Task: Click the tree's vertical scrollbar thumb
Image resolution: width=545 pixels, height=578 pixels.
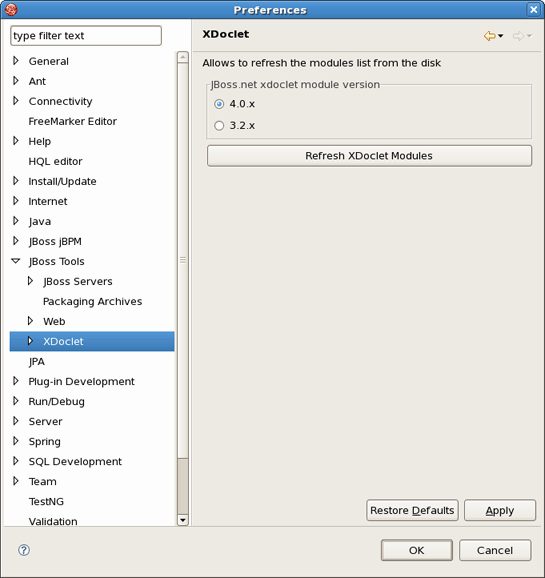Action: point(183,261)
